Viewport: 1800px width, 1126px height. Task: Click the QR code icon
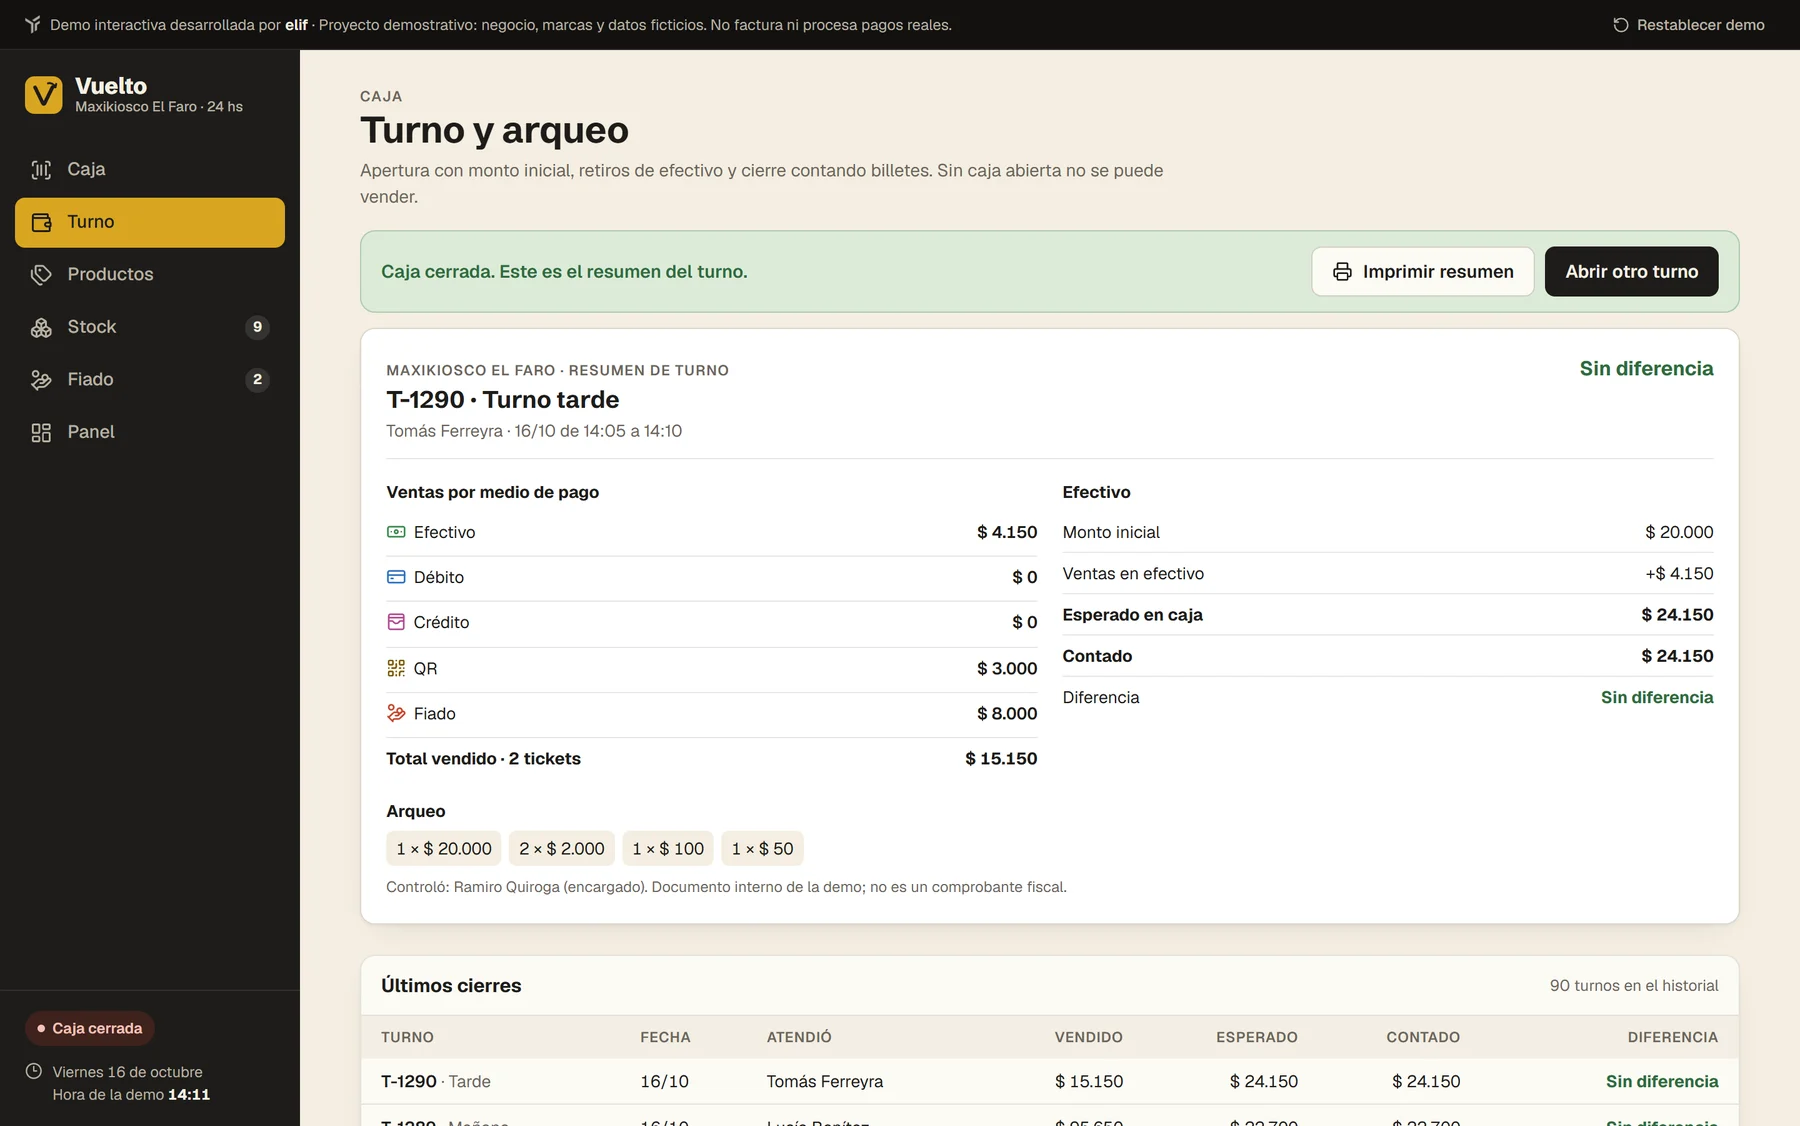pos(396,668)
